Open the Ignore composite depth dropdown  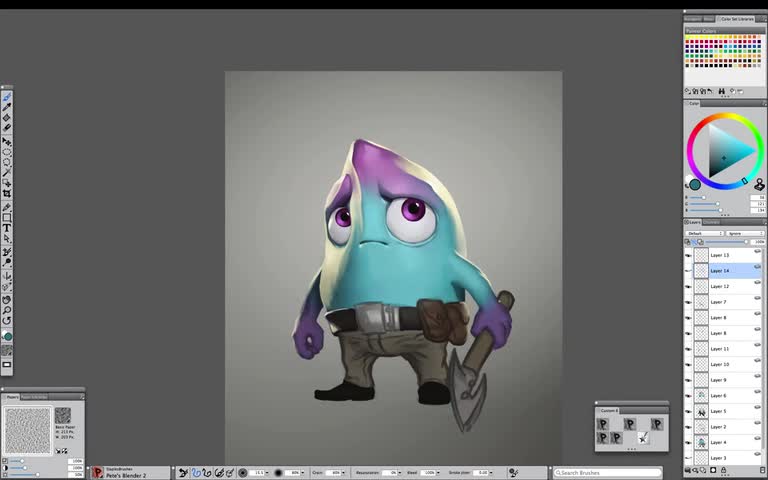(x=745, y=233)
